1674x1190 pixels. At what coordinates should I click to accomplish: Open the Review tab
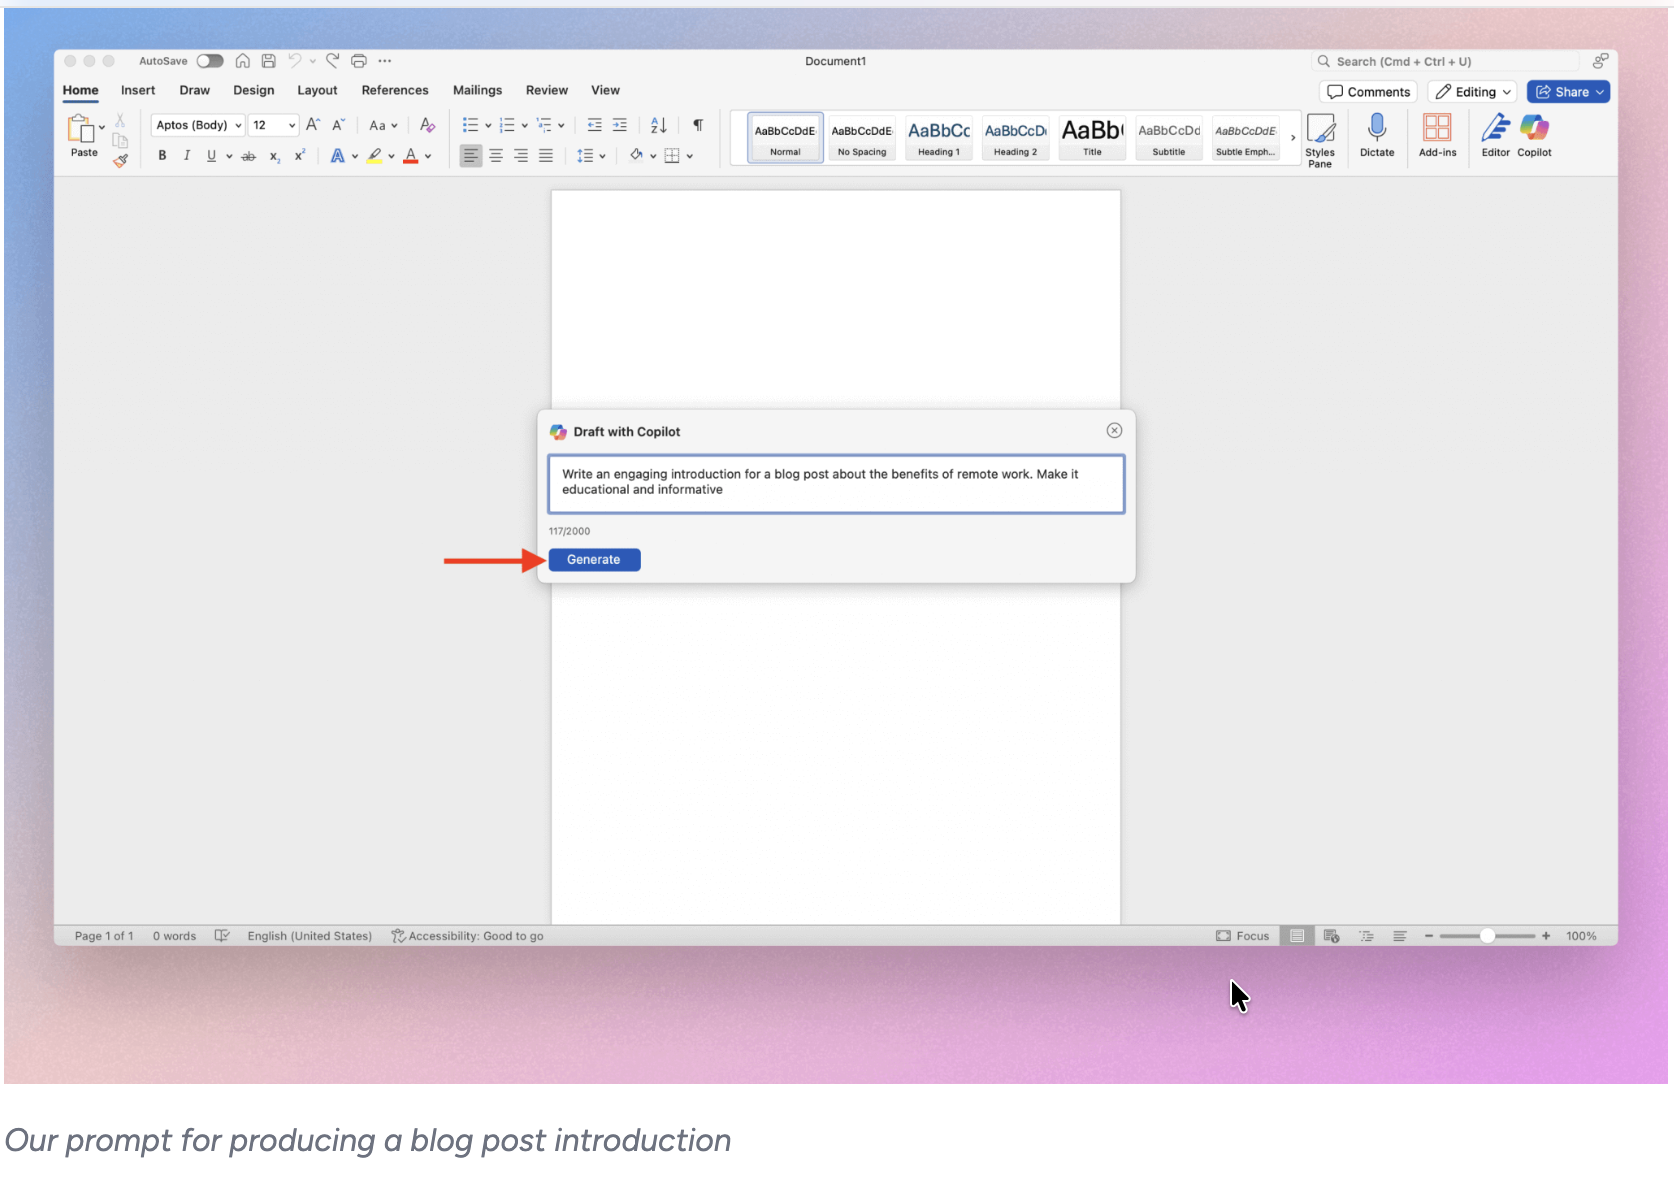click(546, 90)
